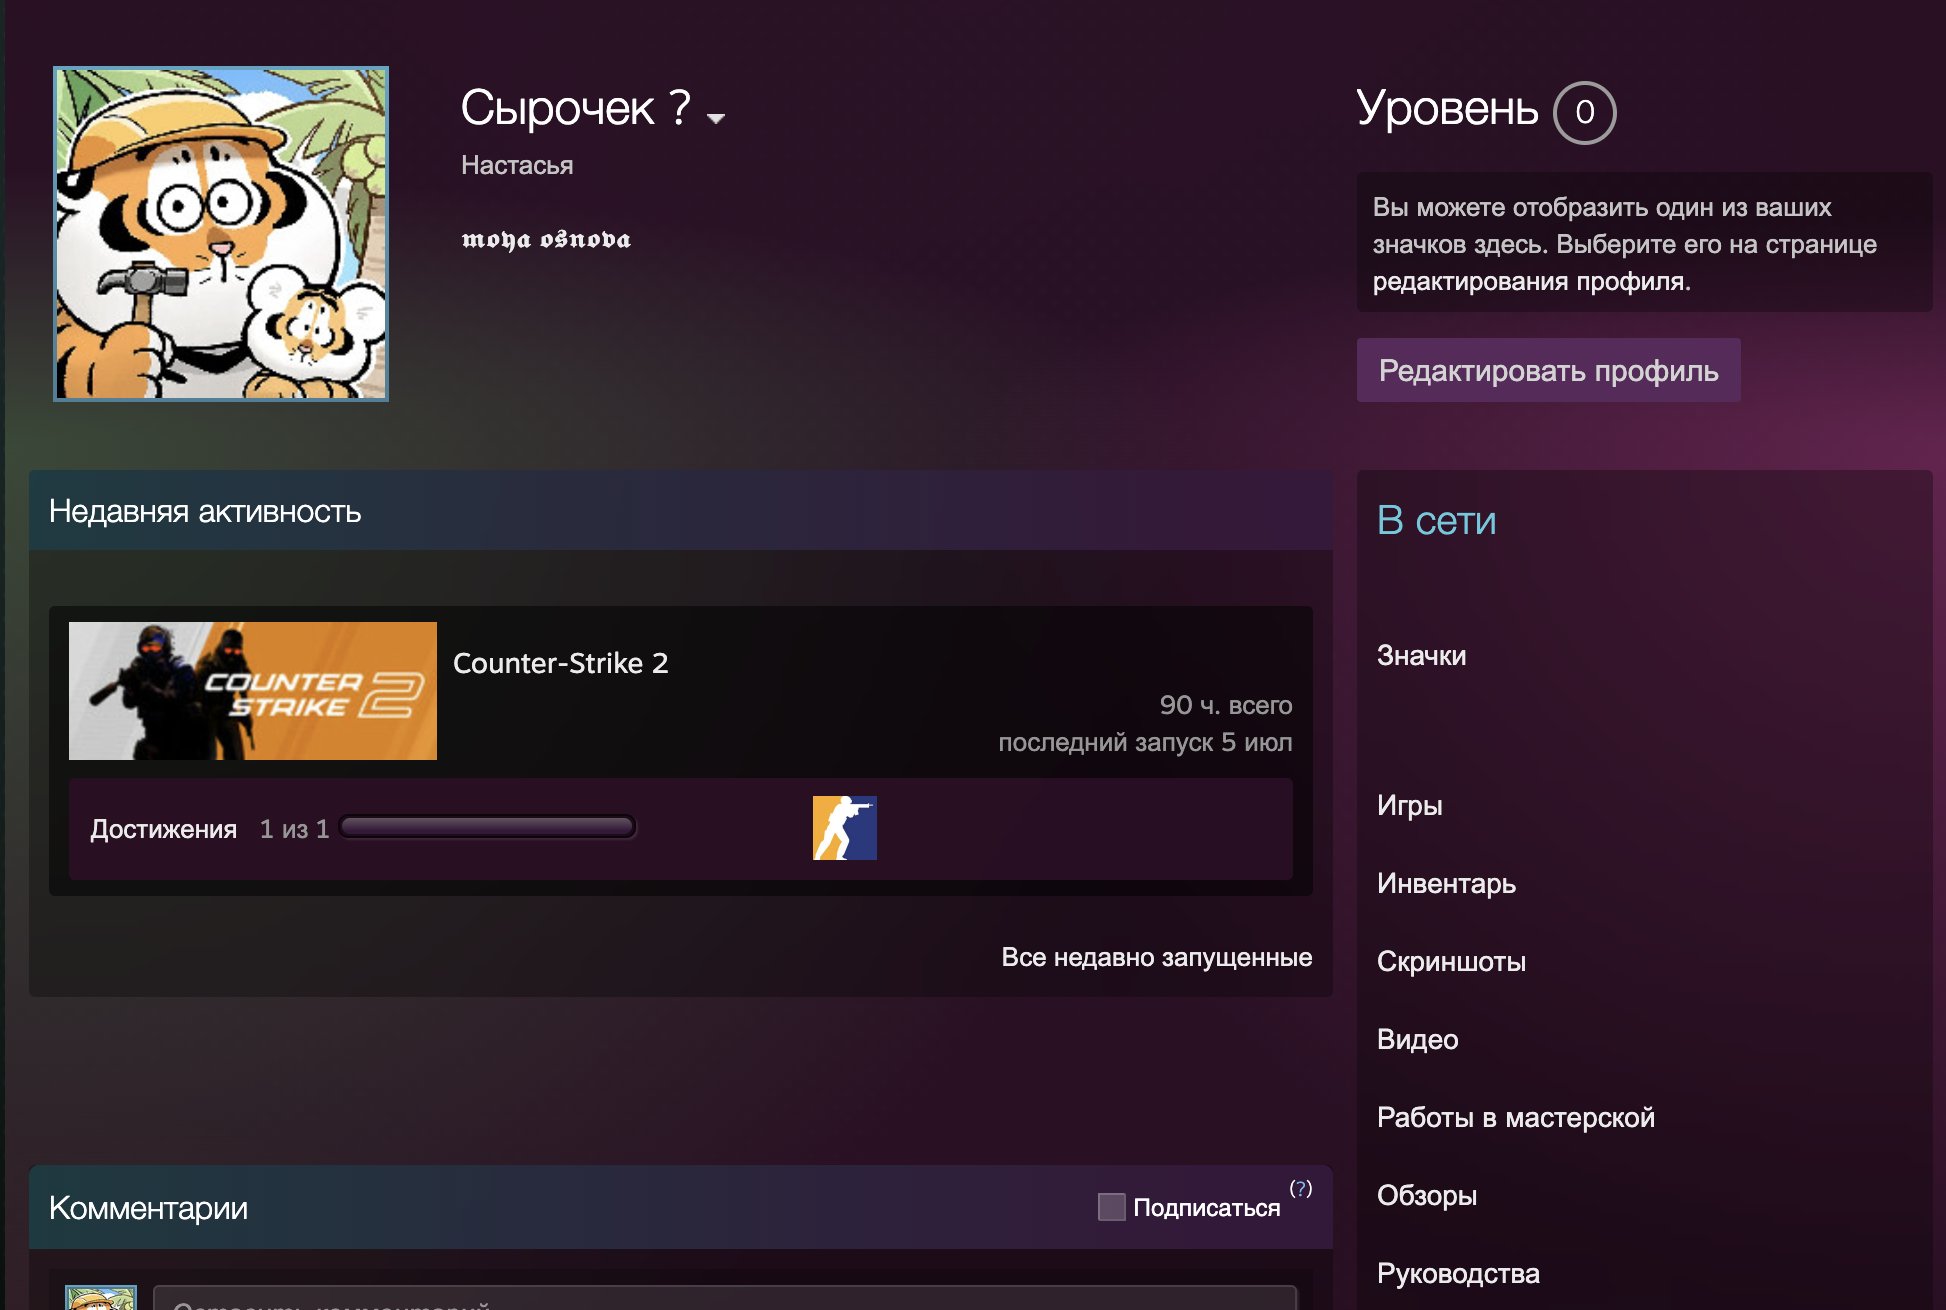Image resolution: width=1946 pixels, height=1310 pixels.
Task: Click the CS2 achievement icon
Action: (x=844, y=828)
